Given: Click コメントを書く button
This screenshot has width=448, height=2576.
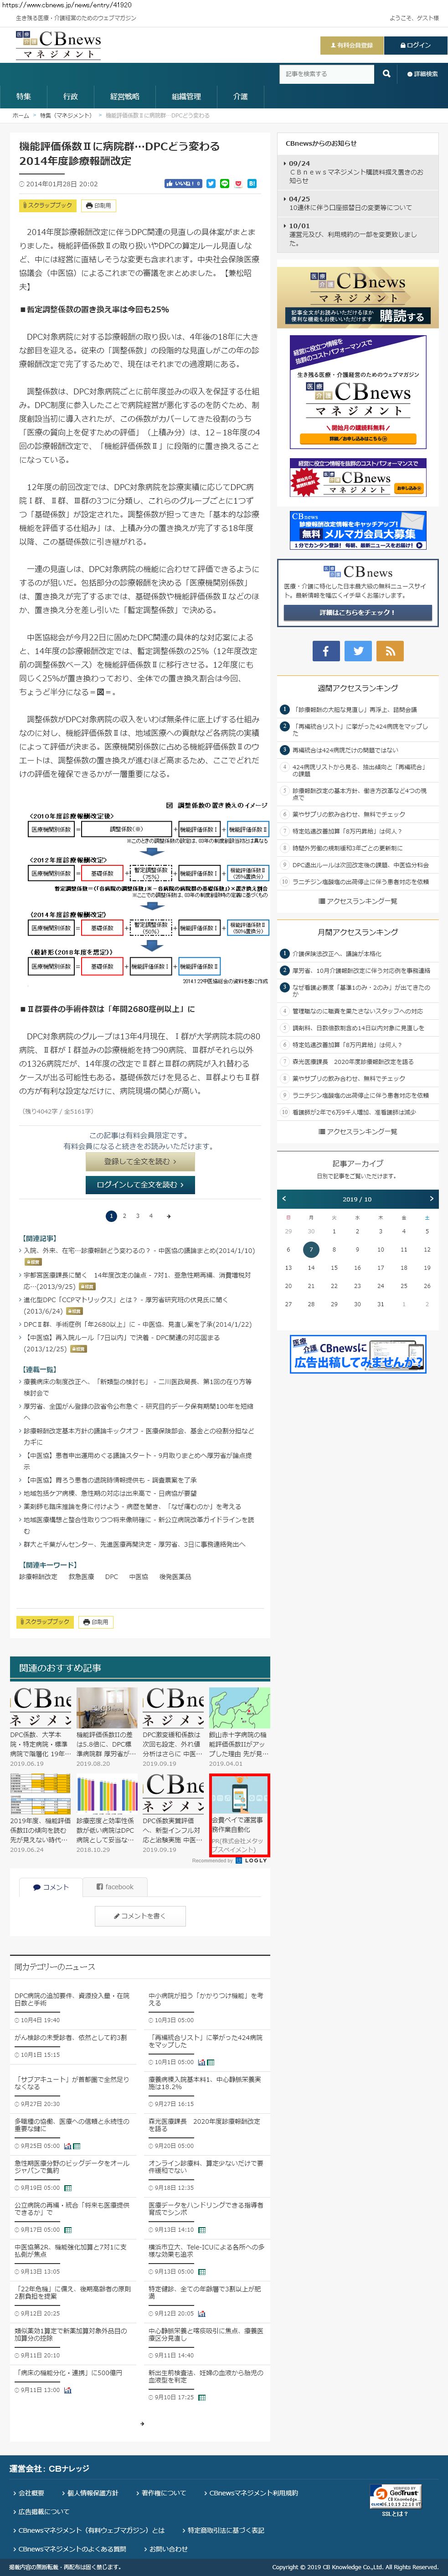Looking at the screenshot, I should [x=140, y=1915].
